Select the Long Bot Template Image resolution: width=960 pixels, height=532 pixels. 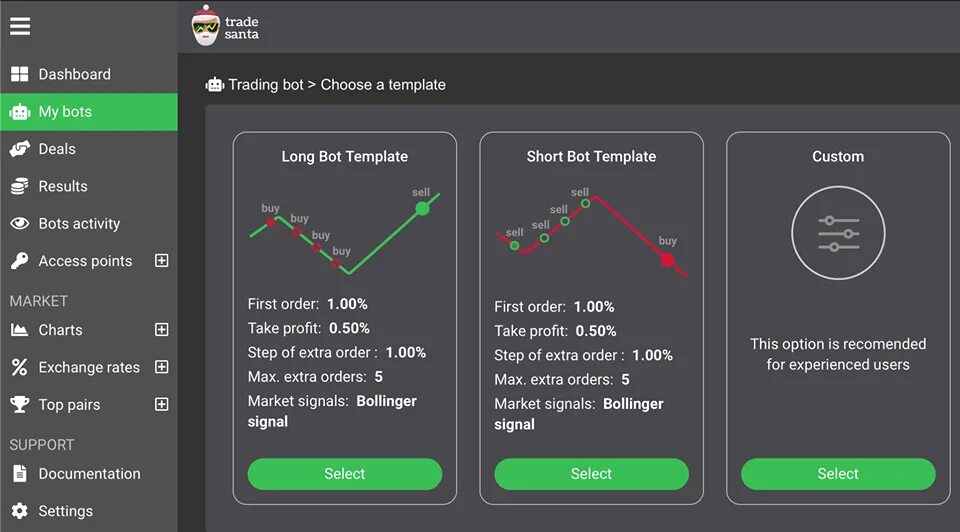[345, 474]
